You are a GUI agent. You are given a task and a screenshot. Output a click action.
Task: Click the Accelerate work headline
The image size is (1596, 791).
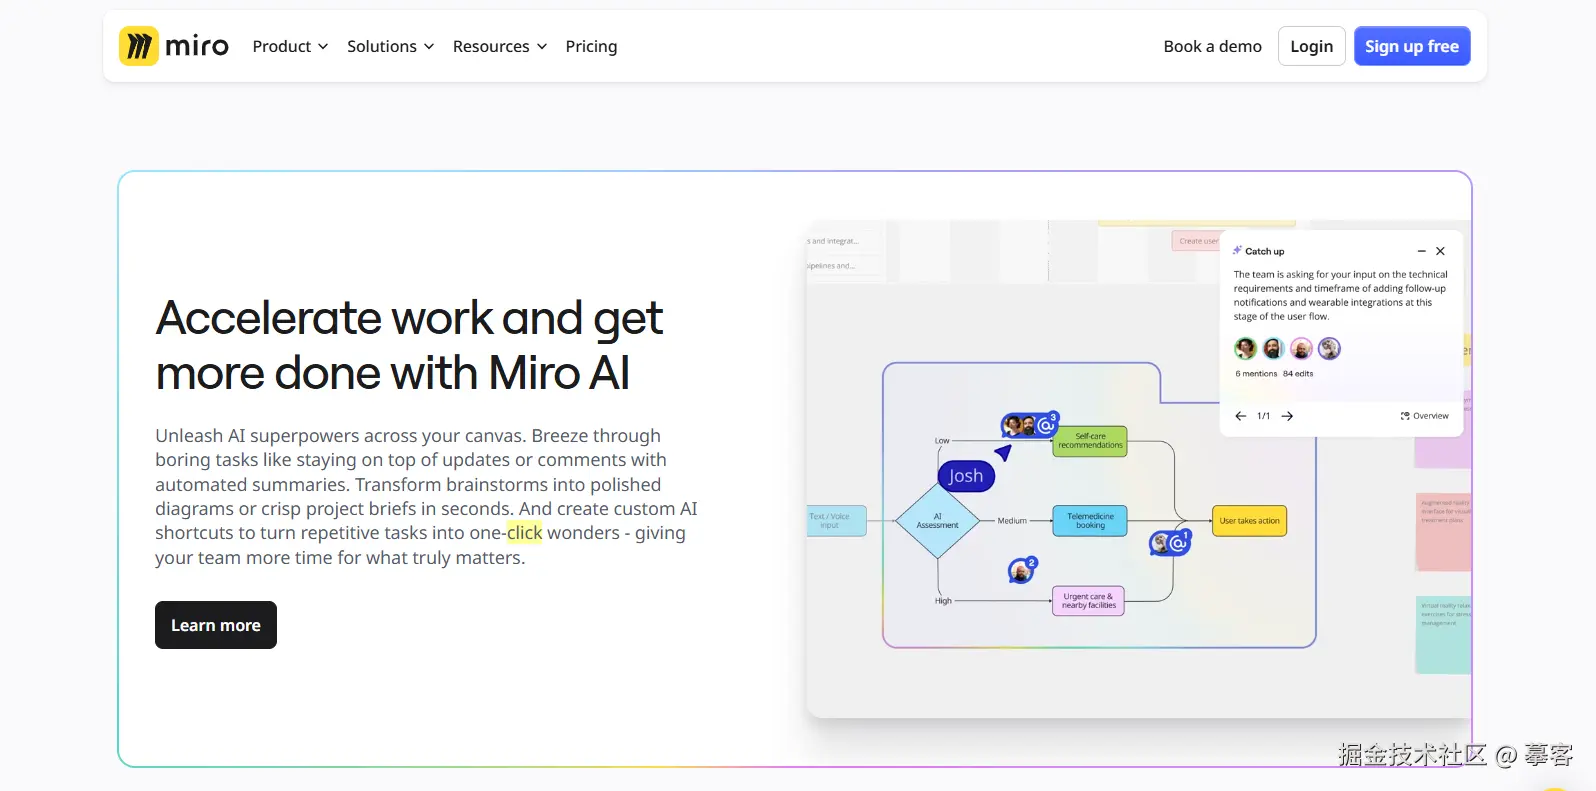coord(409,345)
